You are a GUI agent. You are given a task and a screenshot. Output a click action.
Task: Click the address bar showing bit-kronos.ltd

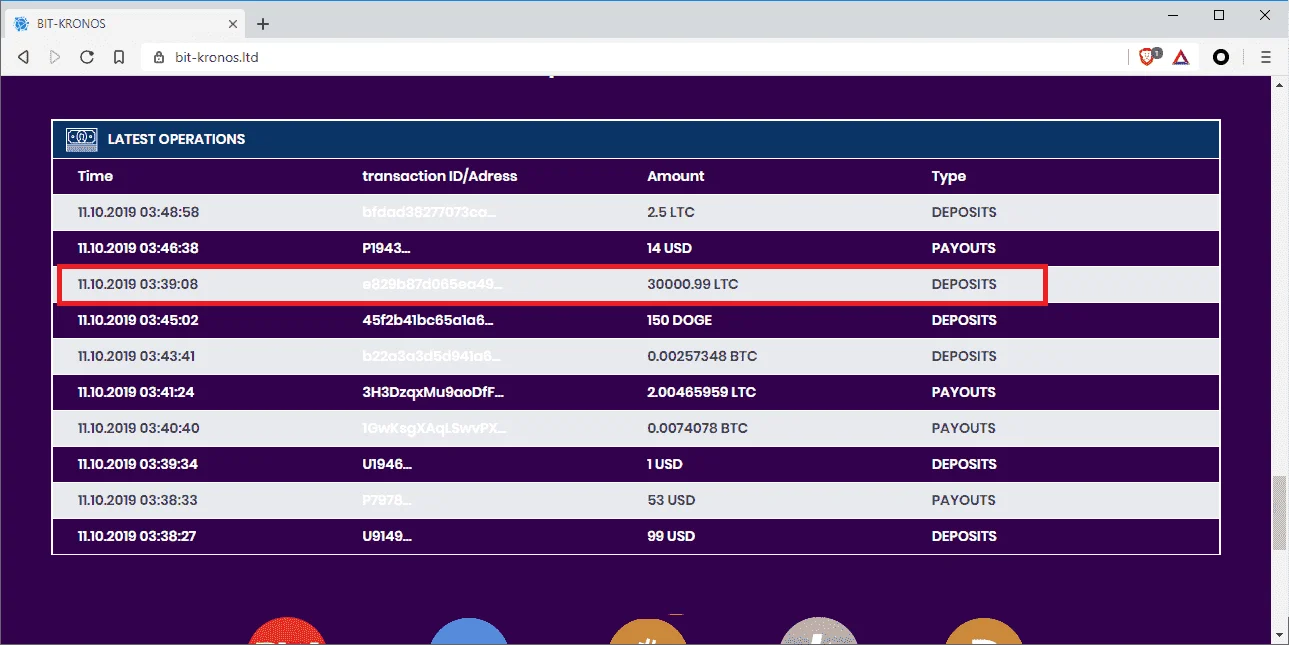634,57
